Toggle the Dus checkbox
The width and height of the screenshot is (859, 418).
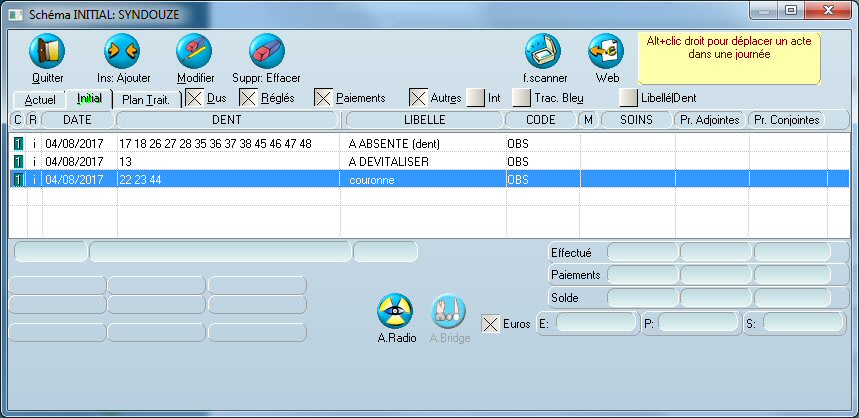click(194, 99)
